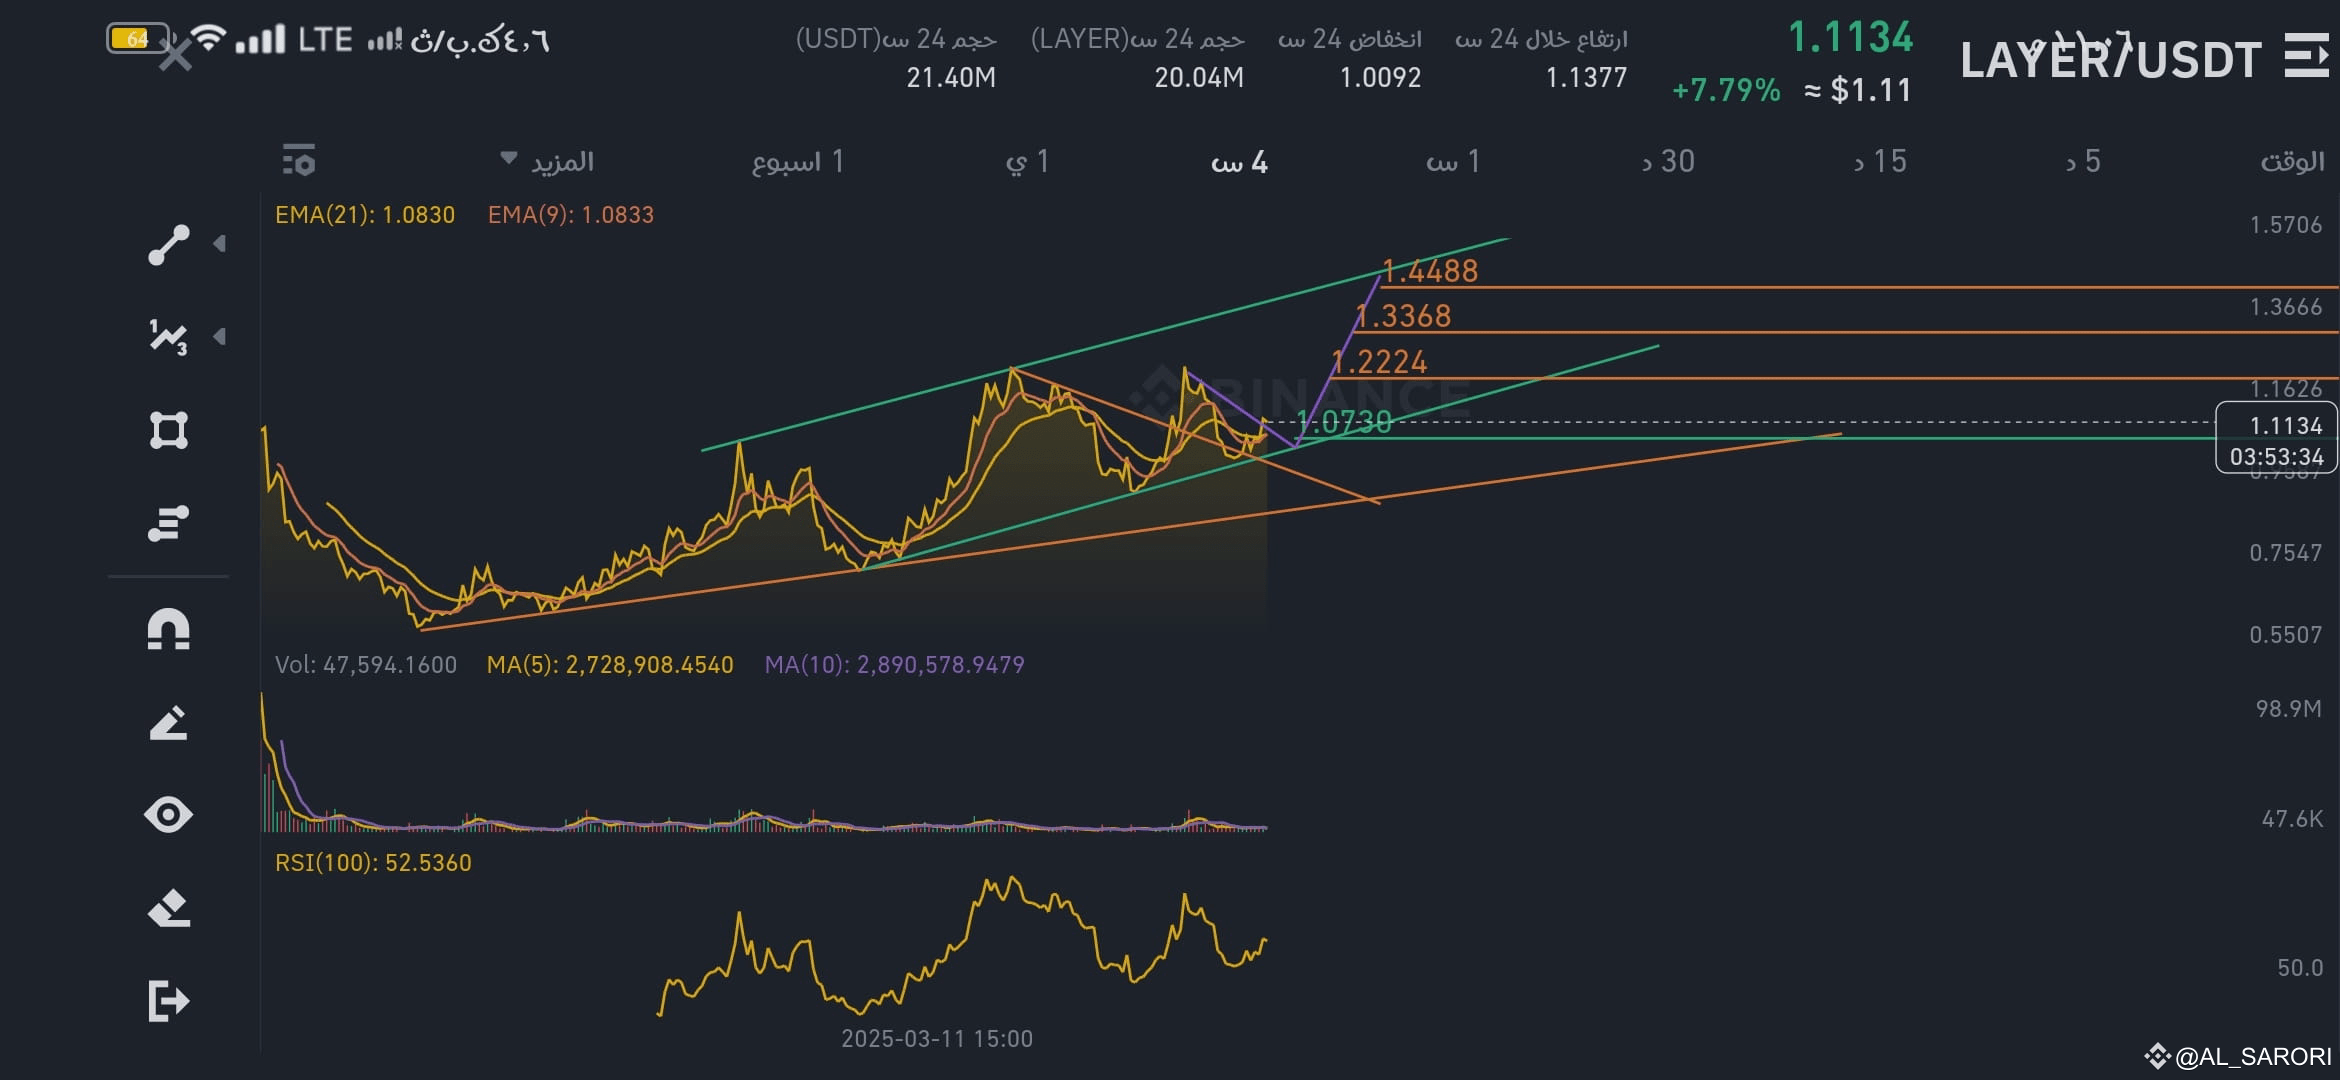Toggle drawings visibility with the eye icon
This screenshot has width=2340, height=1080.
[168, 815]
